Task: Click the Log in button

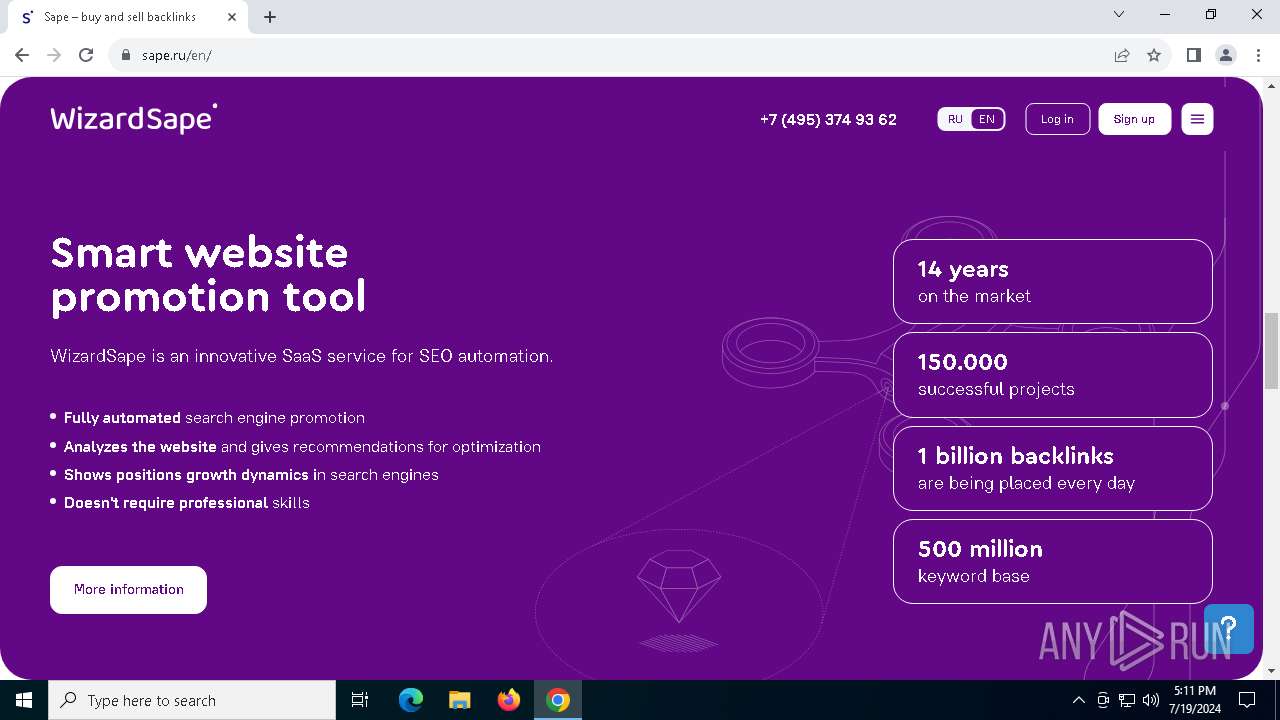Action: point(1057,119)
